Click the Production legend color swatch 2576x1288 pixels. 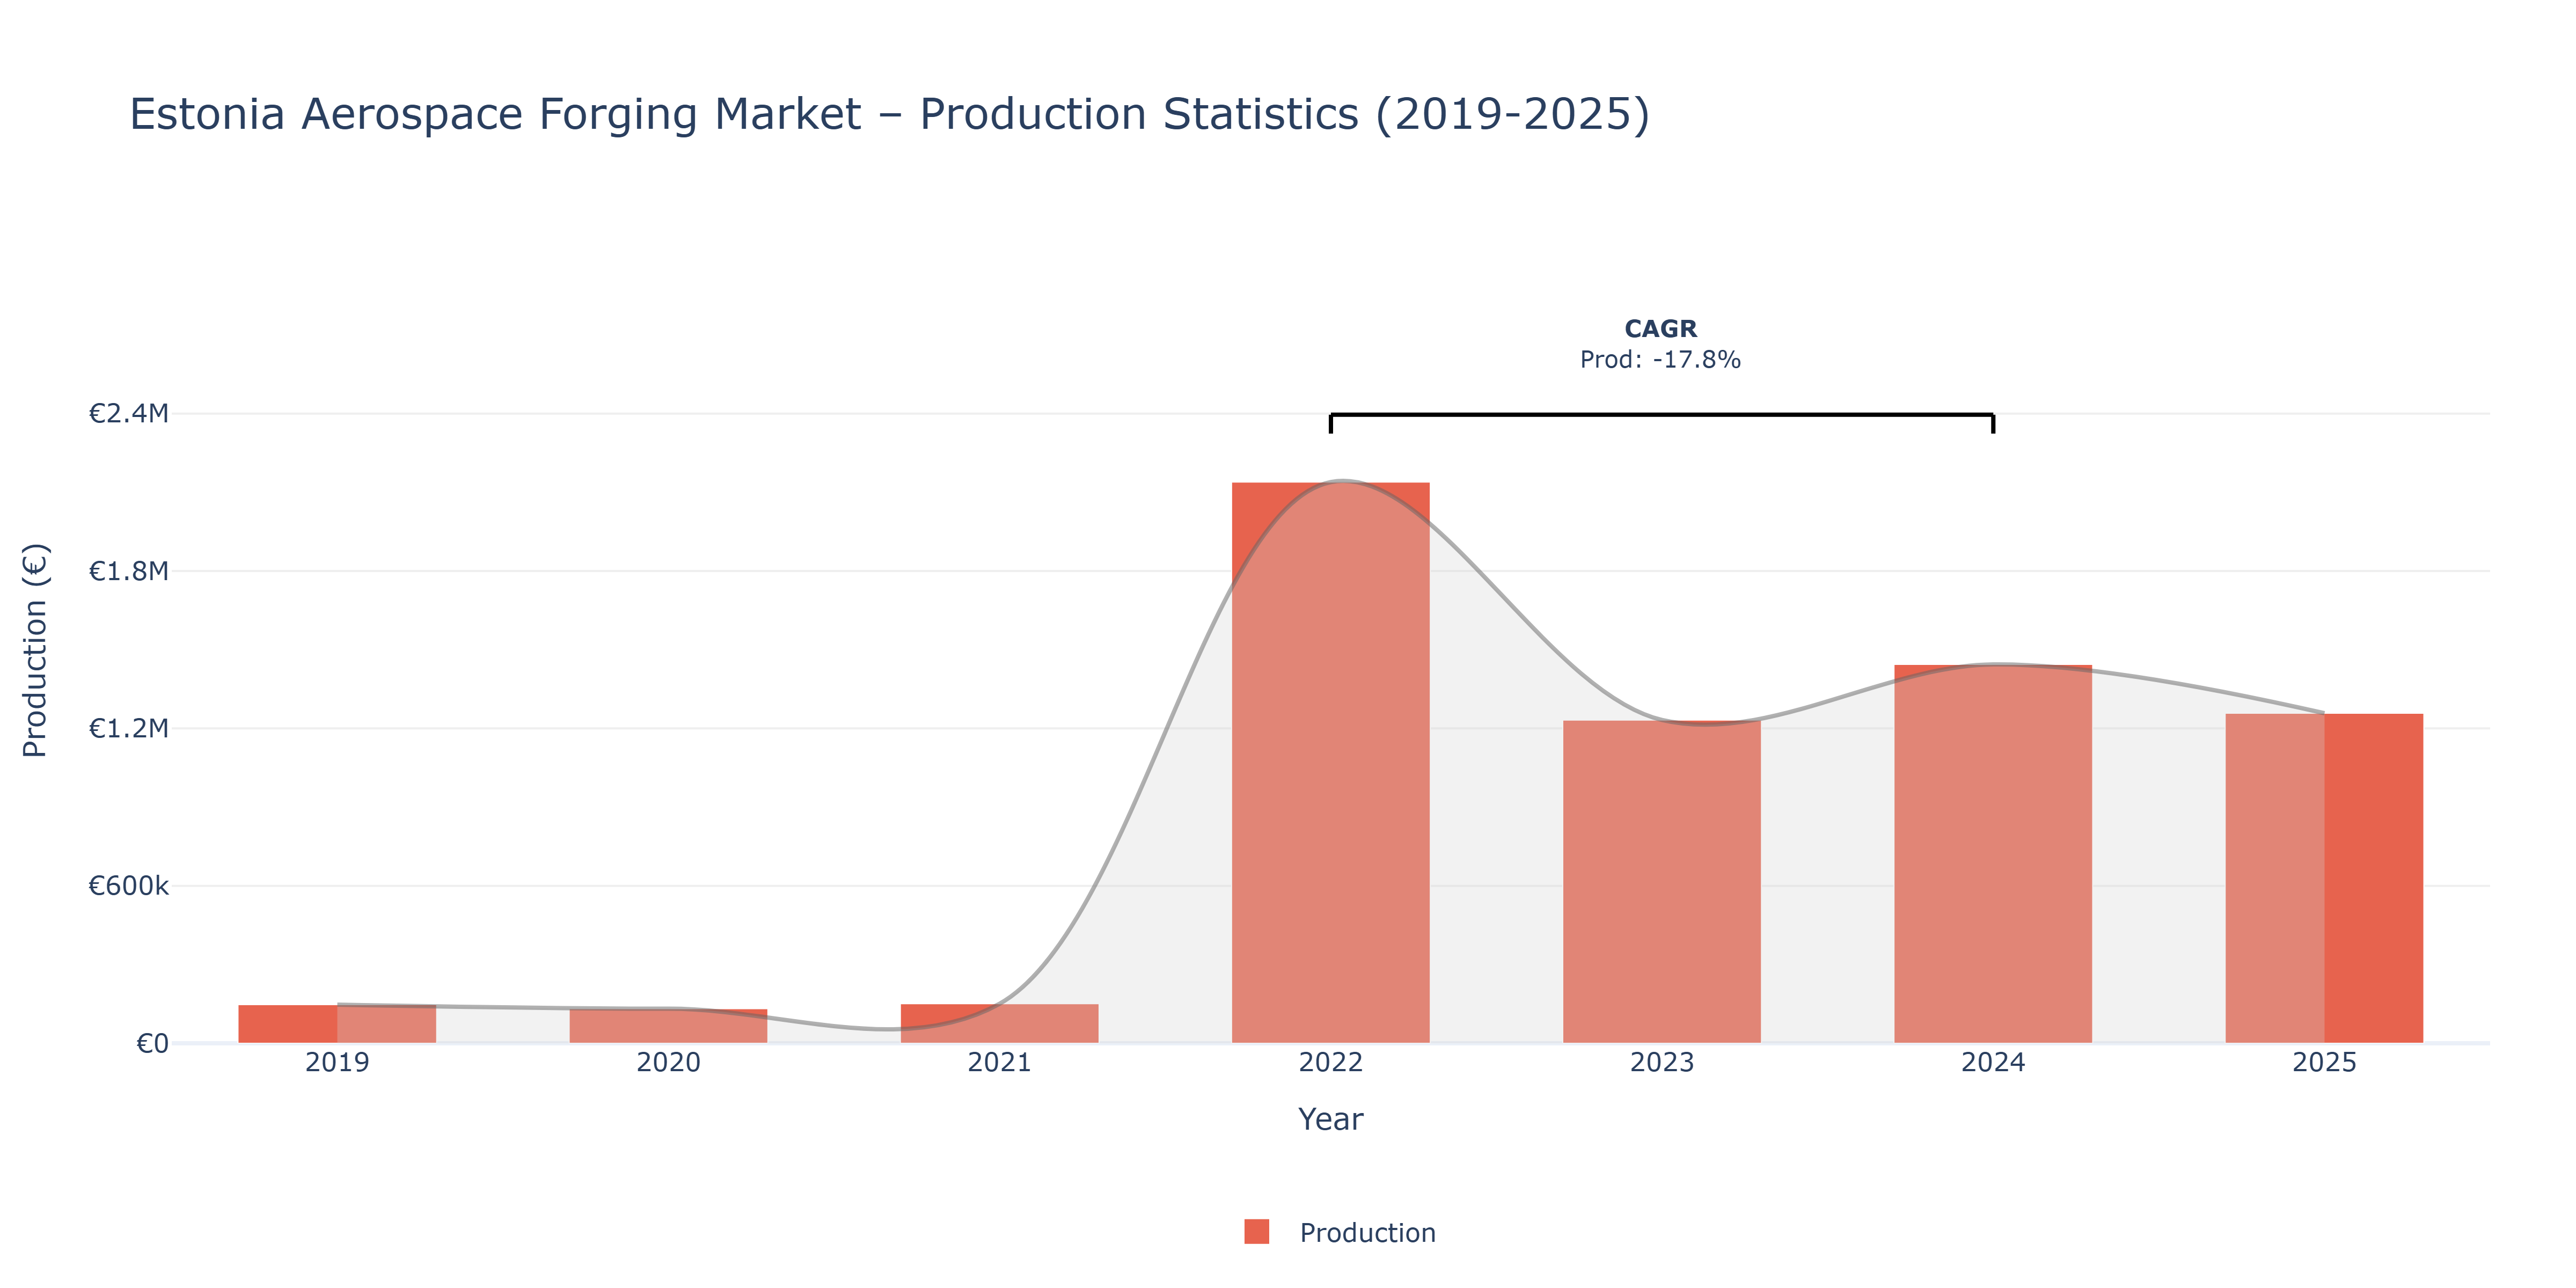tap(1256, 1232)
